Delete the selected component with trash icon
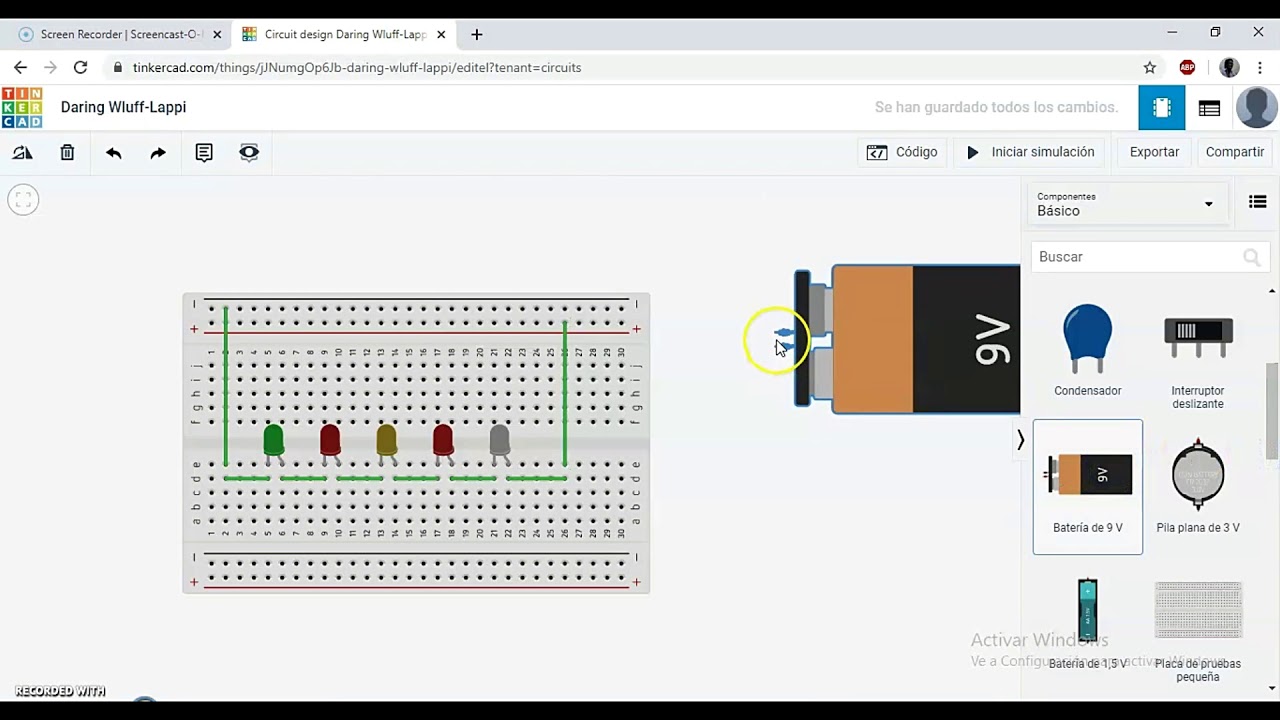Viewport: 1280px width, 720px height. [67, 153]
